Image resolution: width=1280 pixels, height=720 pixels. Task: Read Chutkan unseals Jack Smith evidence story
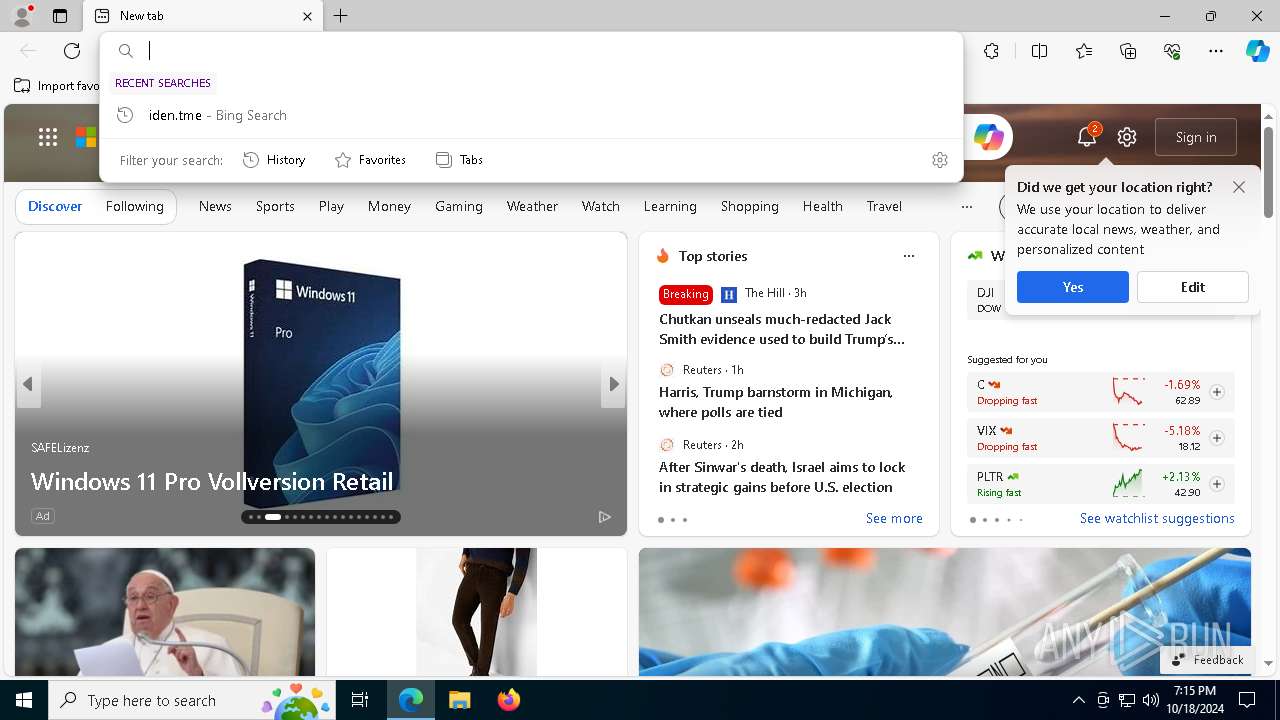tap(782, 329)
